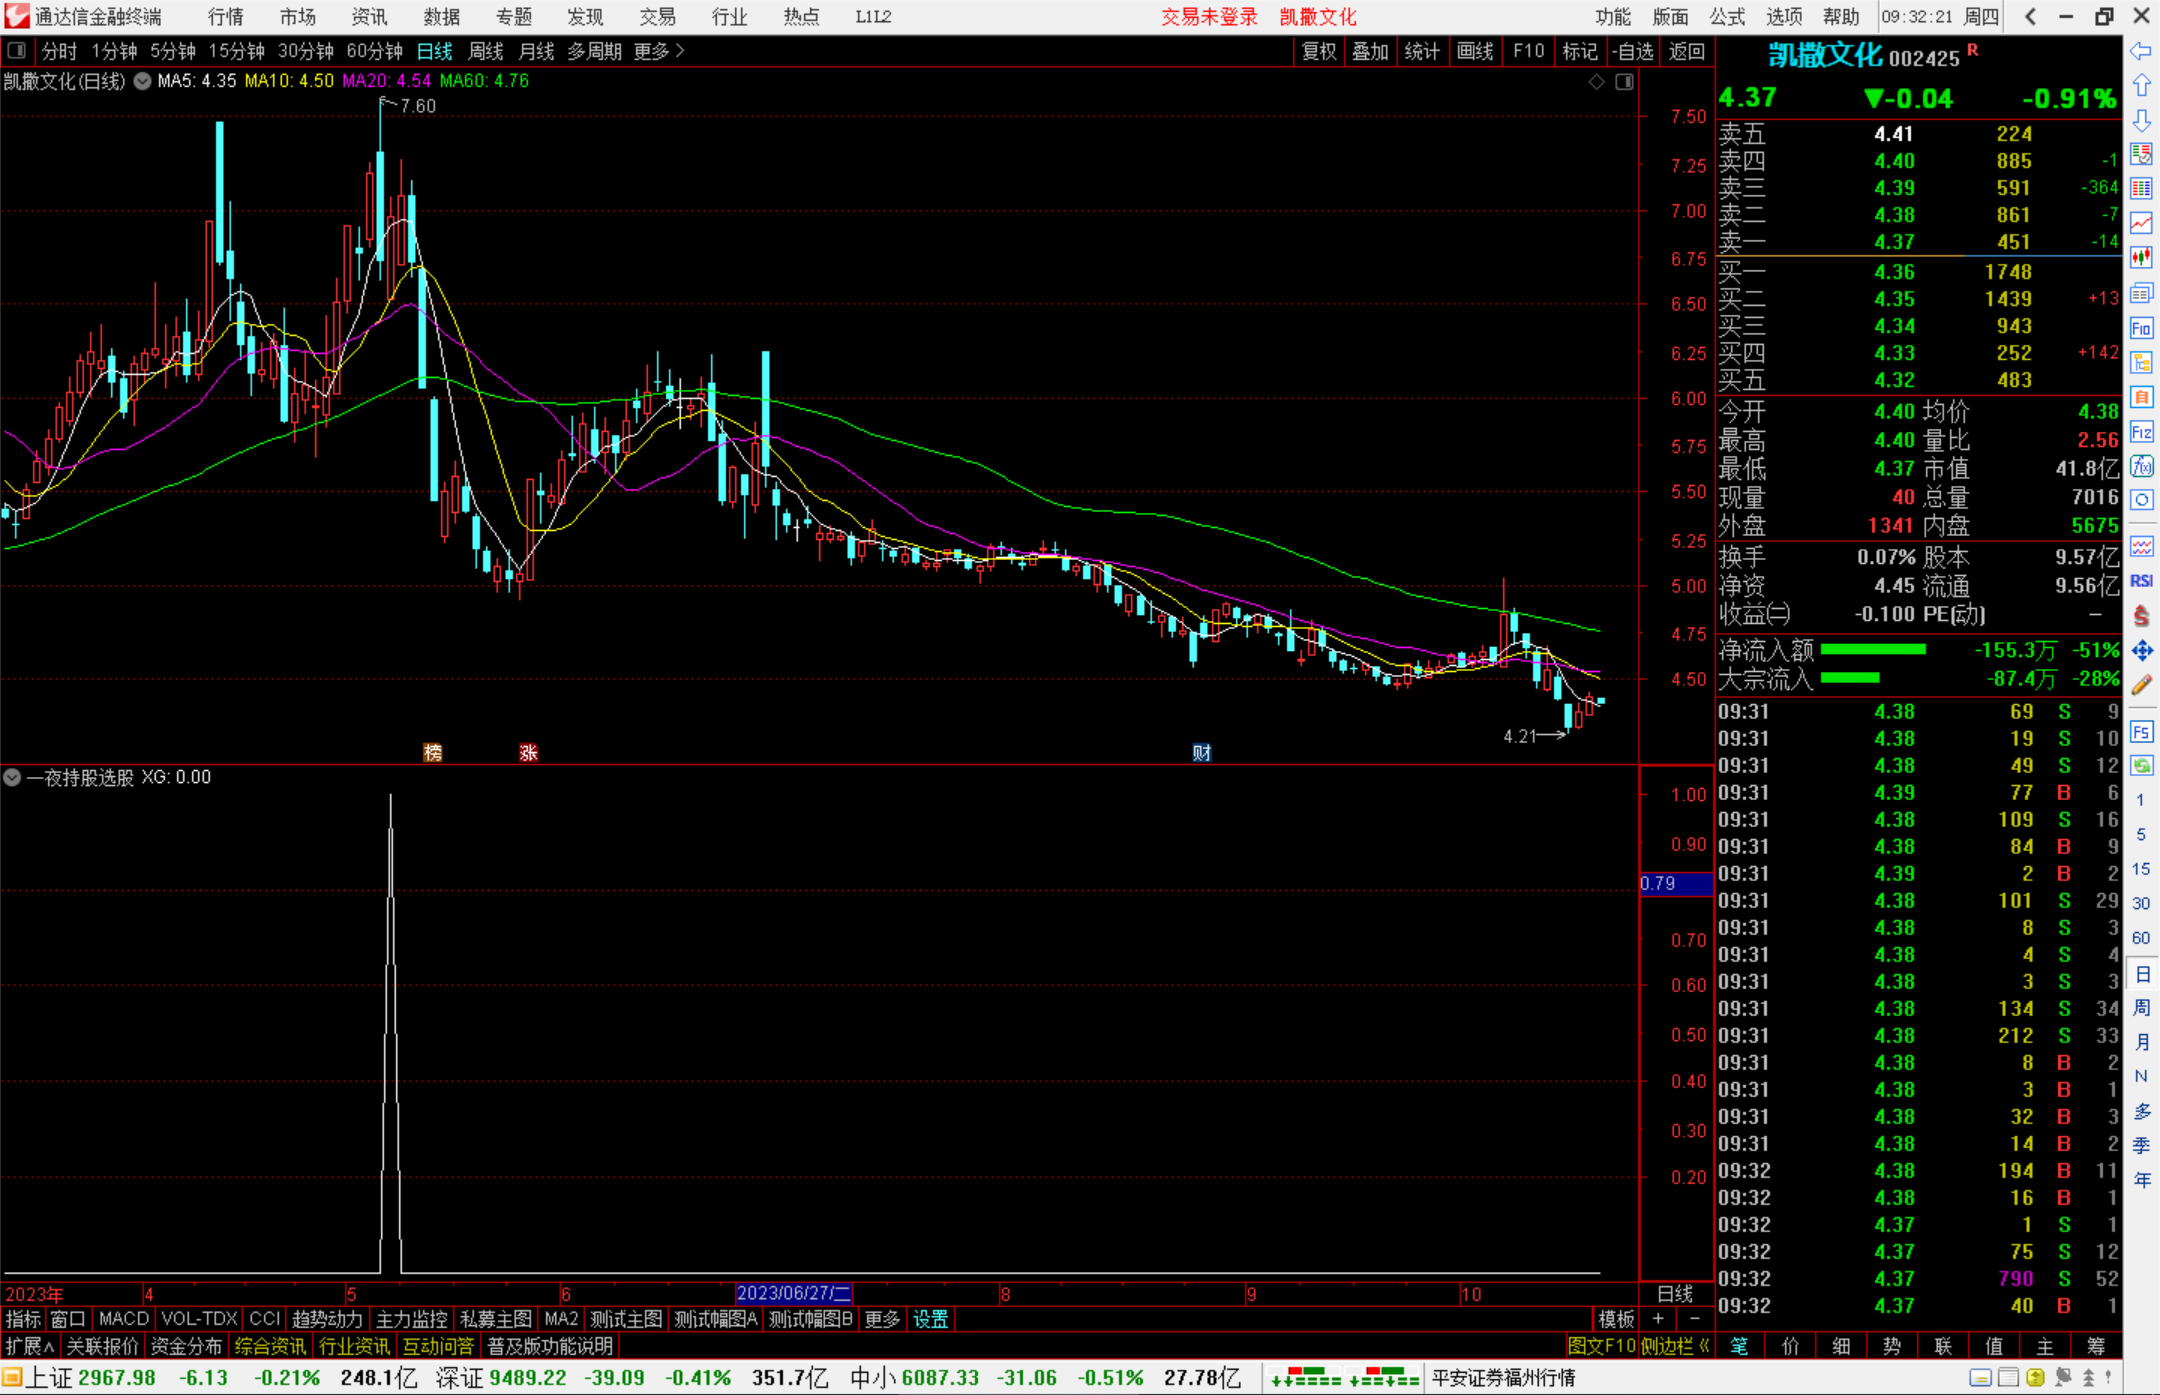The width and height of the screenshot is (2160, 1395).
Task: Select the 周线 weekly chart tab
Action: pyautogui.click(x=486, y=51)
